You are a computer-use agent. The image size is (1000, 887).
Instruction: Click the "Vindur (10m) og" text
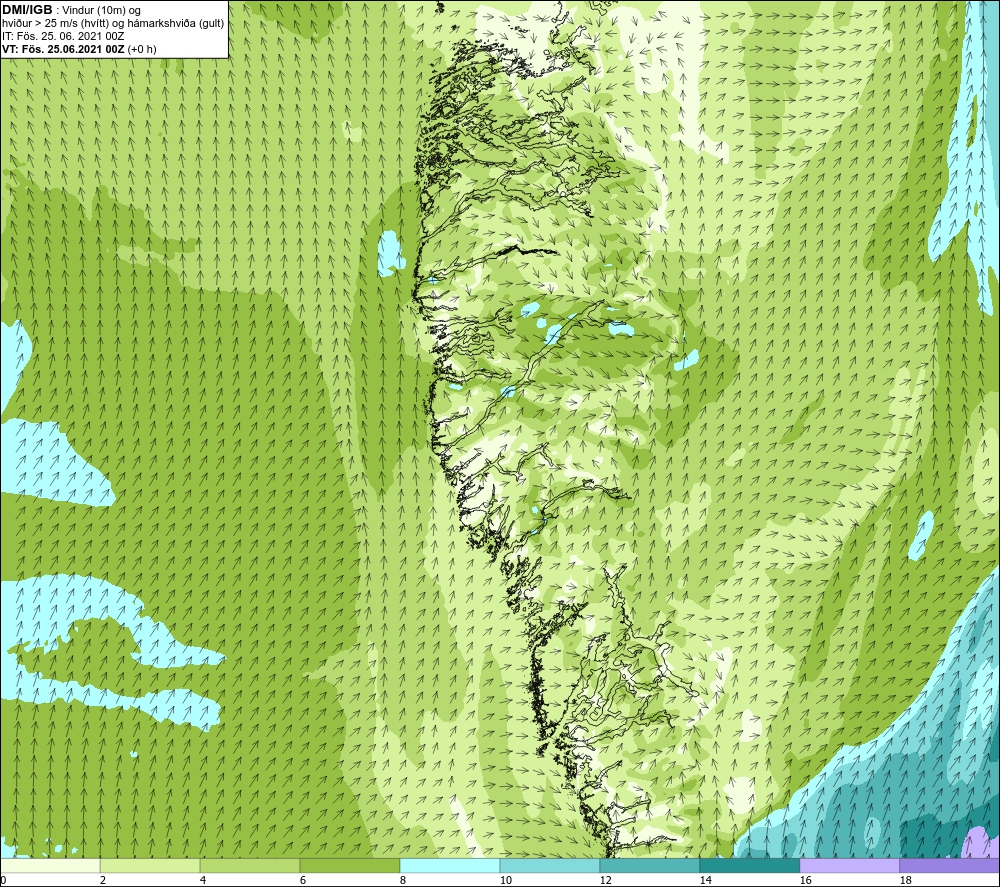pyautogui.click(x=103, y=11)
